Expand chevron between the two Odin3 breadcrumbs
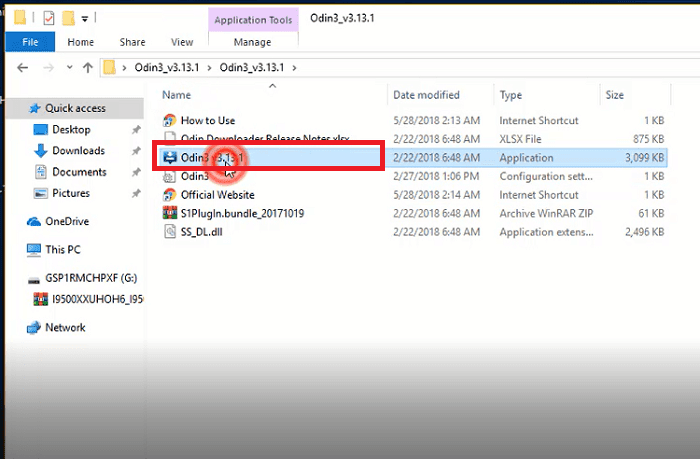 click(x=209, y=68)
